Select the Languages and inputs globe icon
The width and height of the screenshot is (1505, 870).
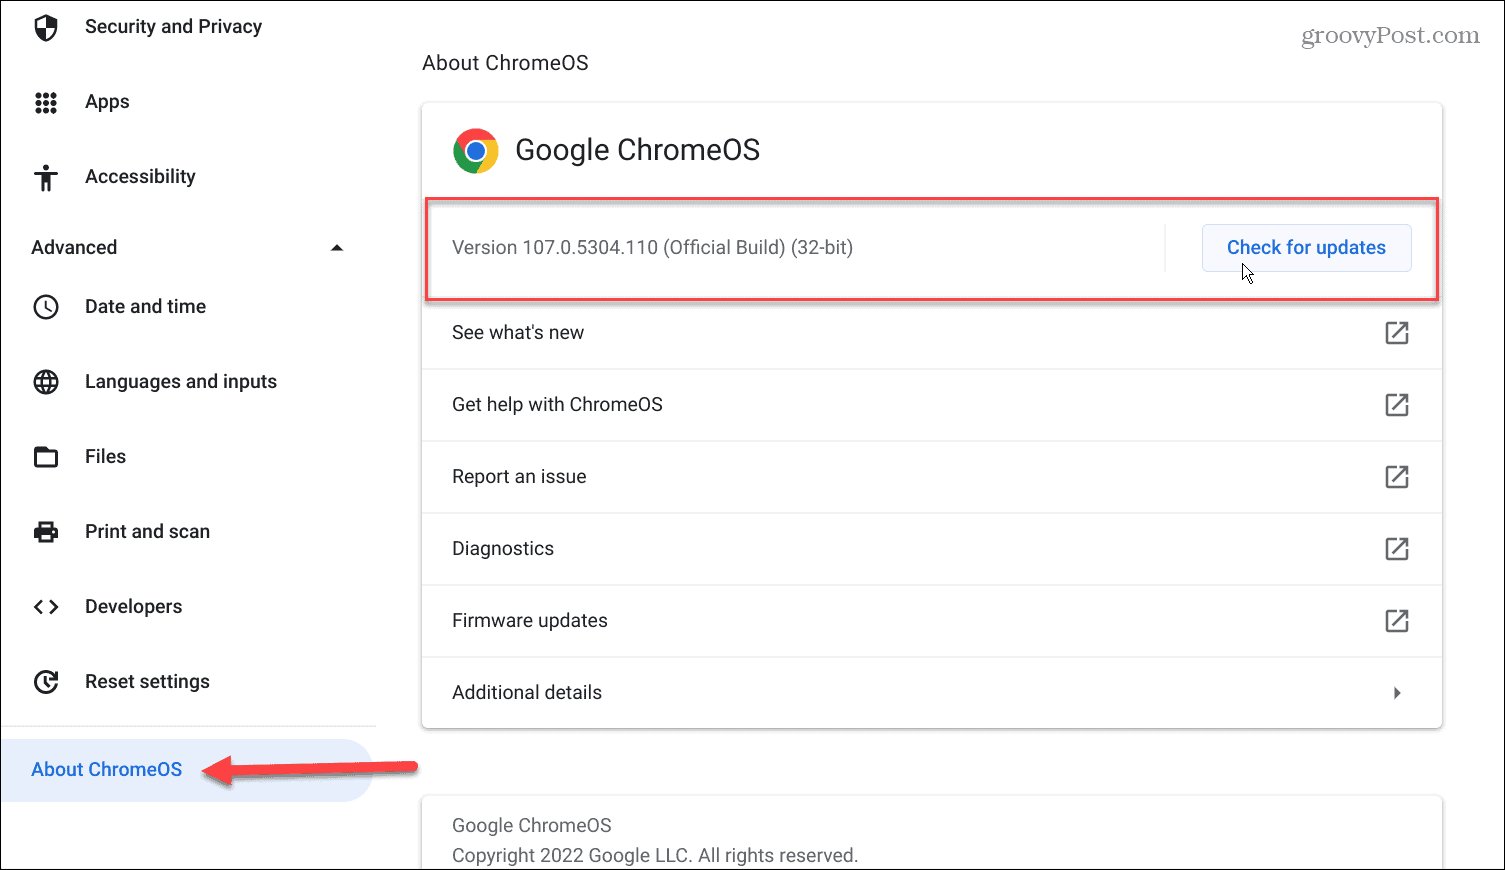pyautogui.click(x=46, y=381)
